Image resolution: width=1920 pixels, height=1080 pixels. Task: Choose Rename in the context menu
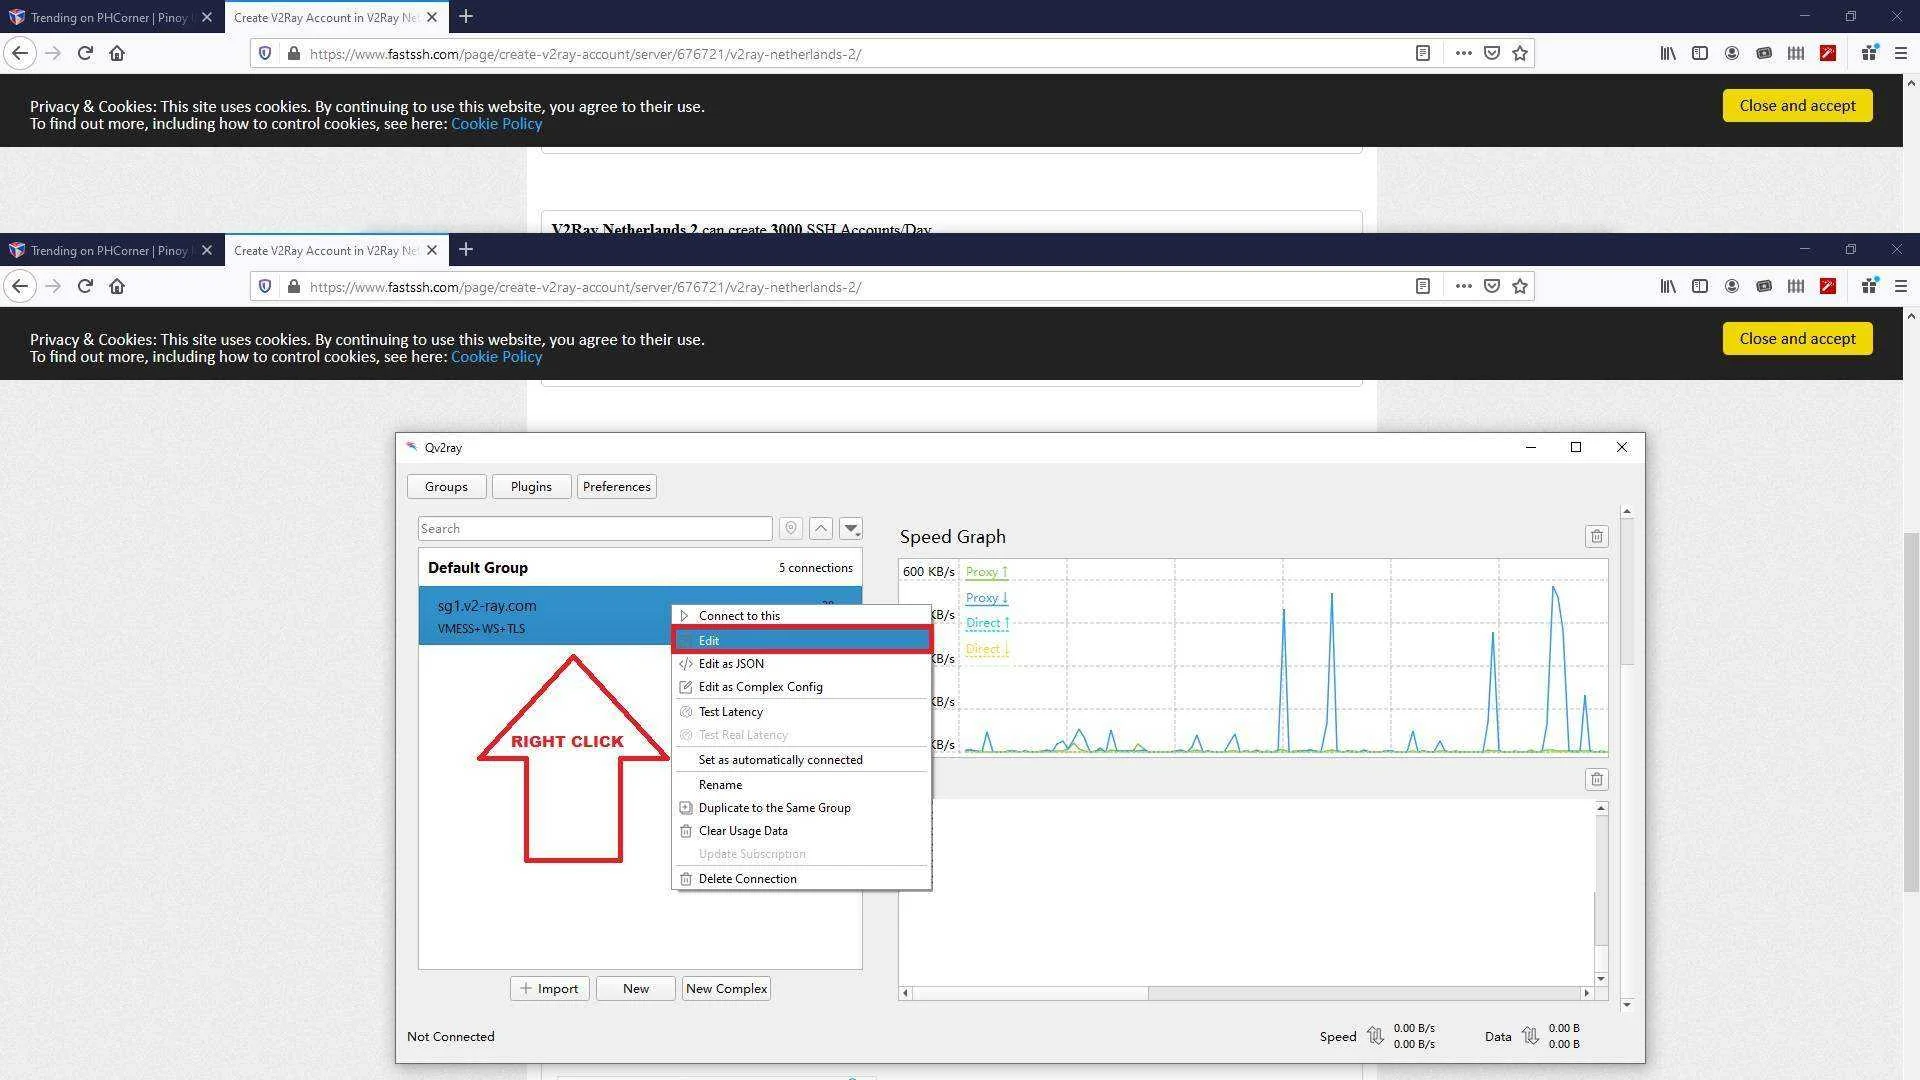[x=802, y=785]
